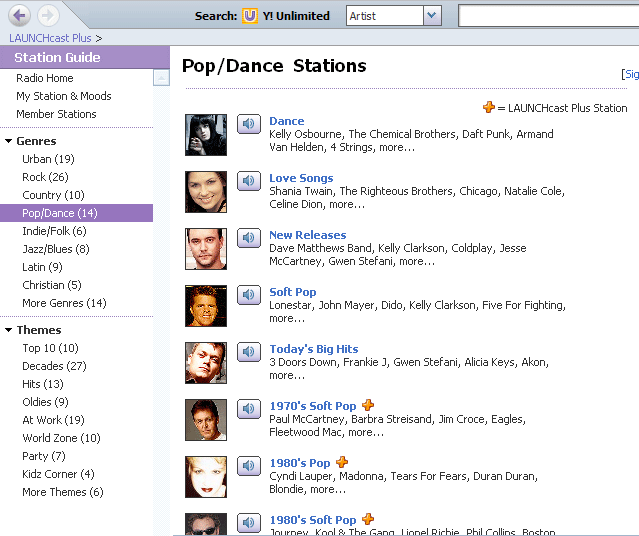Viewport: 639px width, 536px height.
Task: Play the Love Songs station speaker button
Action: [249, 181]
